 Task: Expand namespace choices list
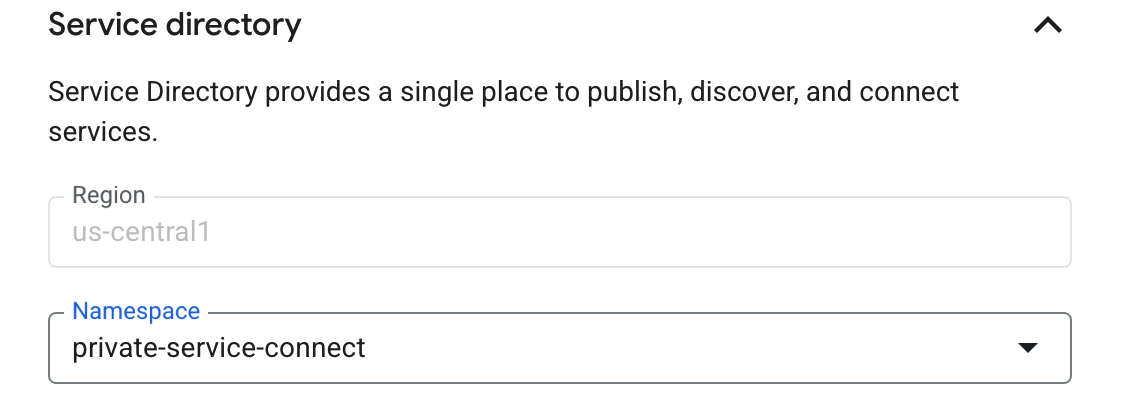pos(1026,348)
